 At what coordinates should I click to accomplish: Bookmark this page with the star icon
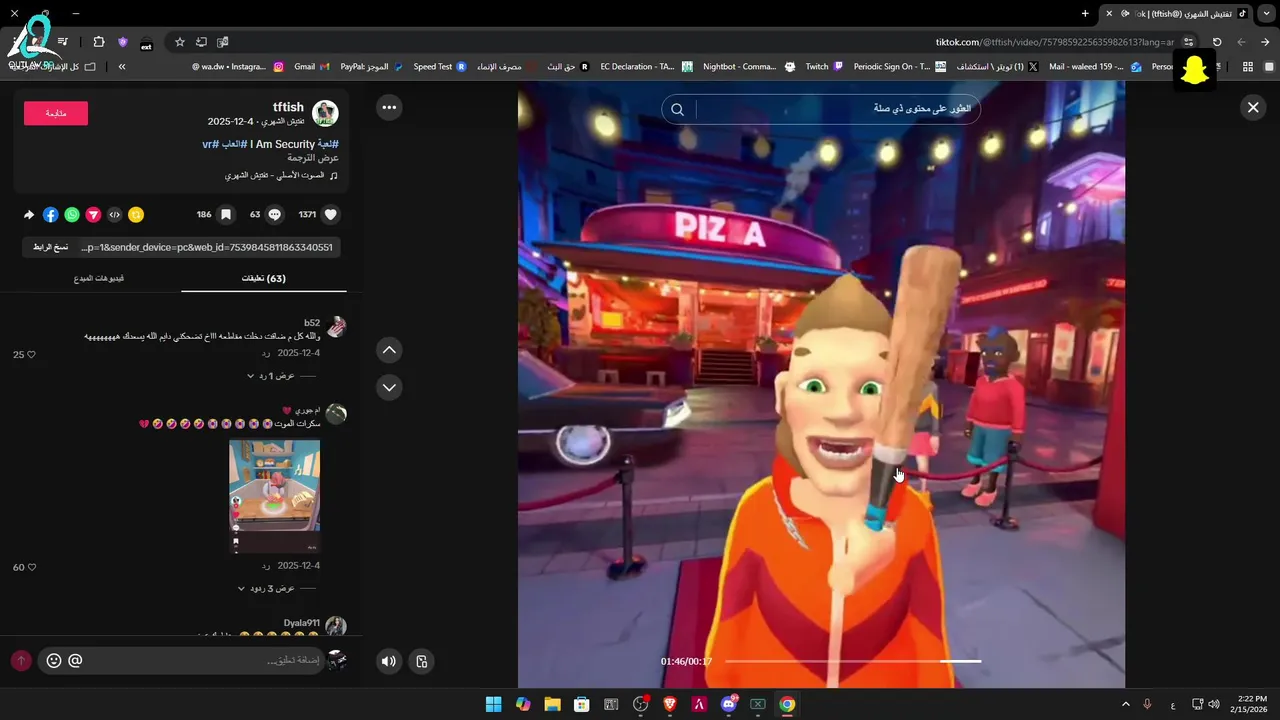(180, 42)
